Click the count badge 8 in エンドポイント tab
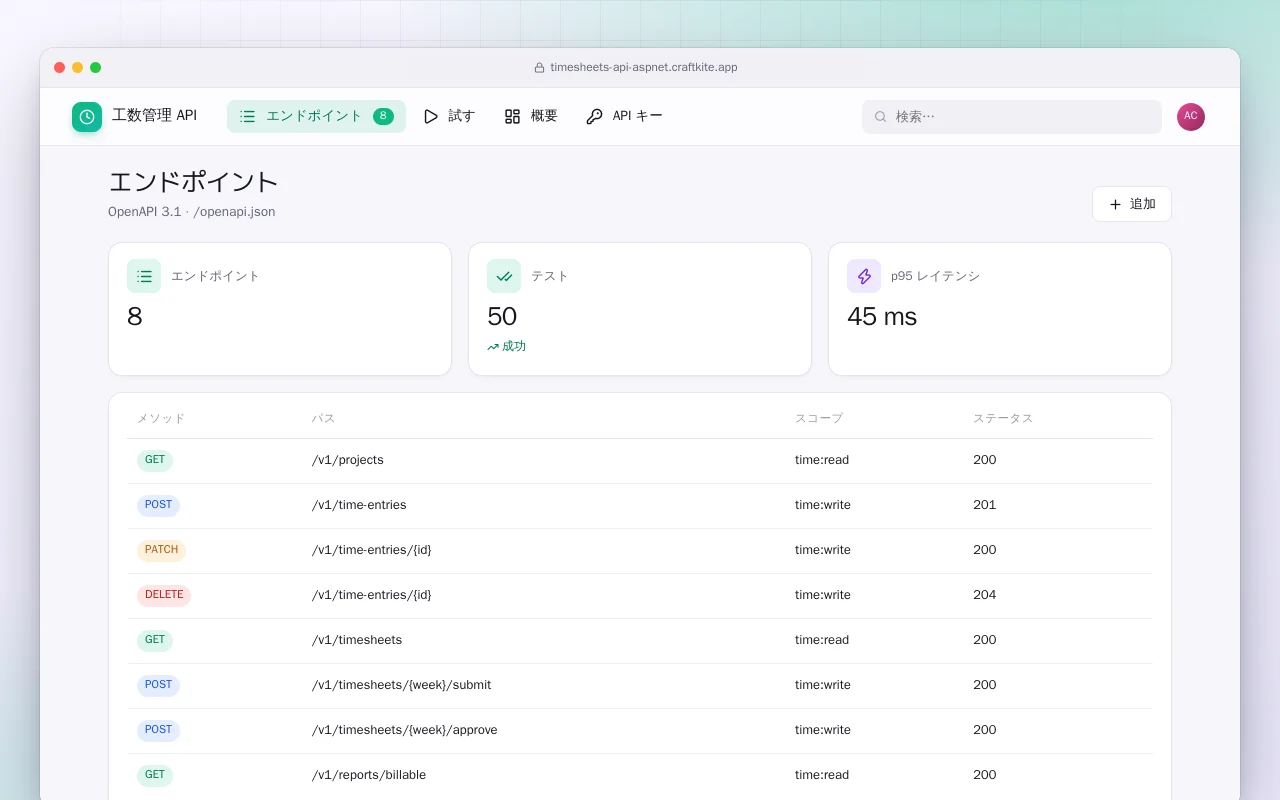 [x=383, y=116]
